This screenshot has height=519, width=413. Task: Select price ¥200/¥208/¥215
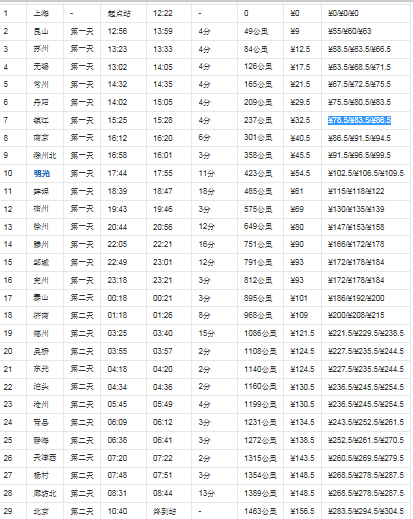coord(356,315)
